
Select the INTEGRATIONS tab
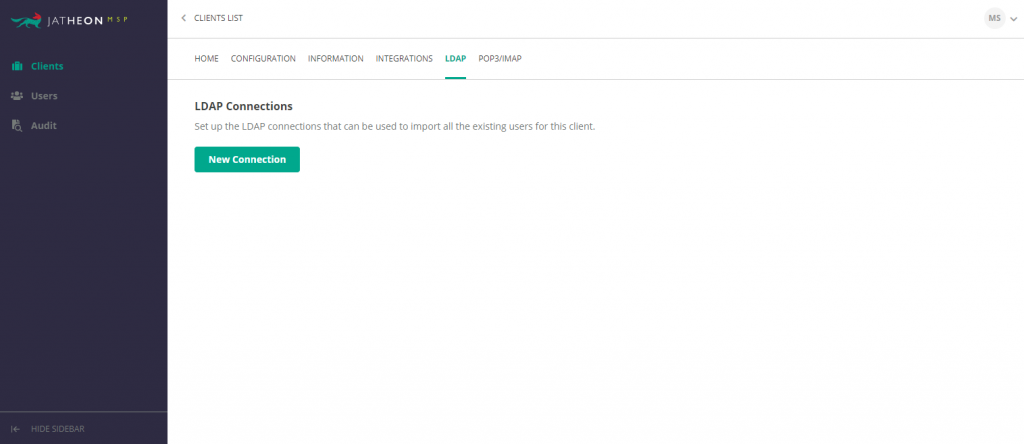404,59
